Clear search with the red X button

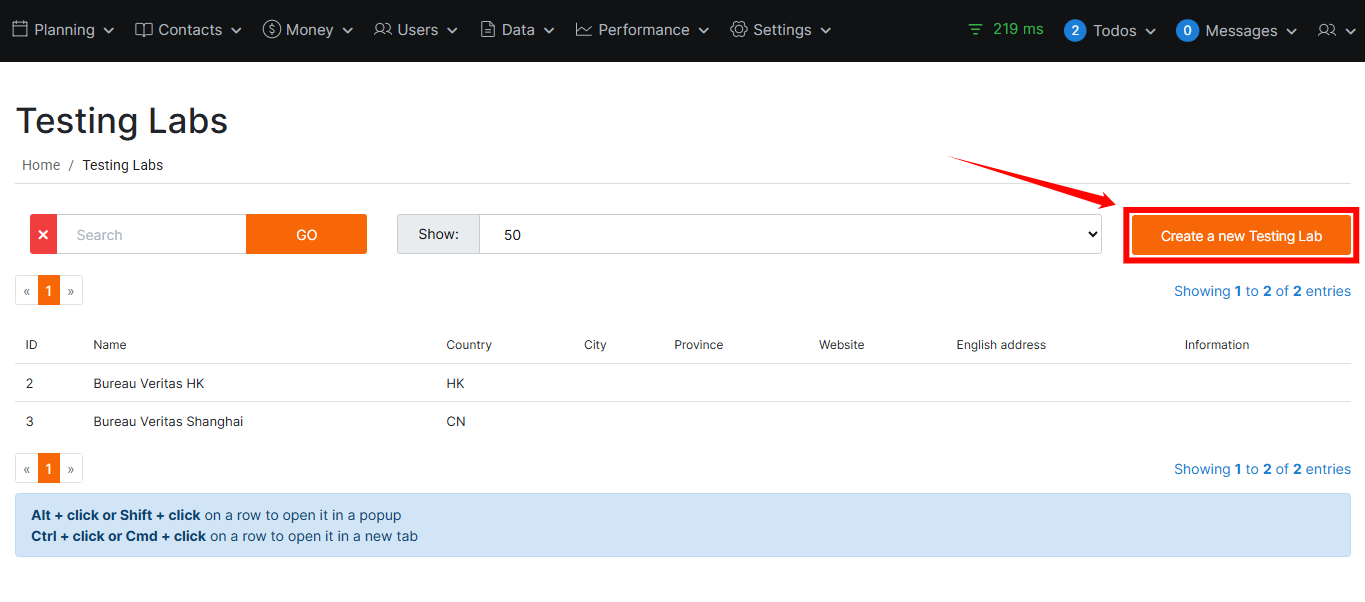click(43, 234)
